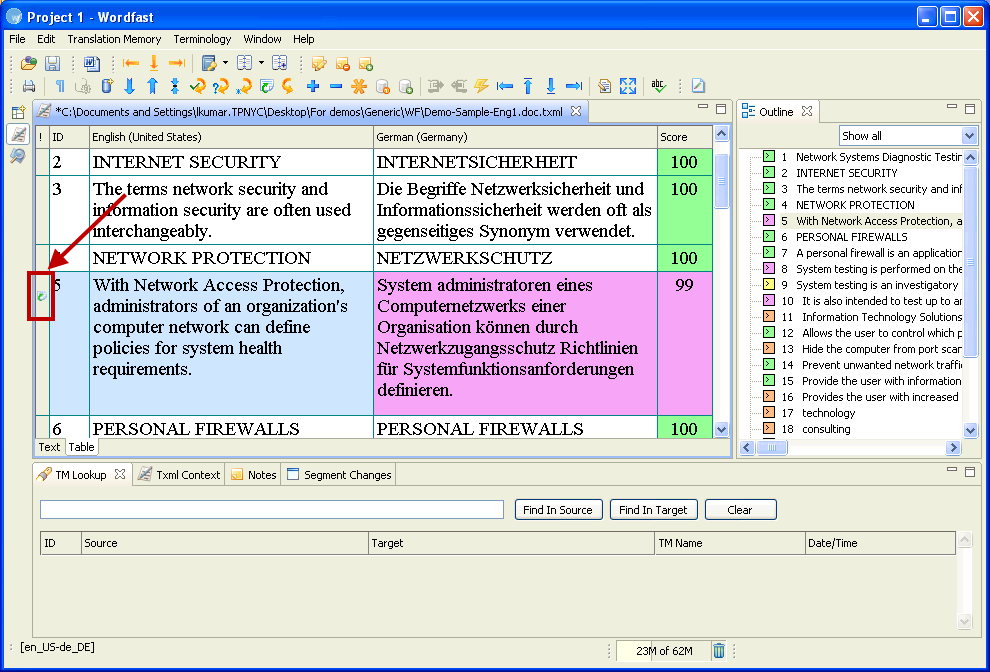Switch to the Text view tab
The height and width of the screenshot is (672, 990).
pyautogui.click(x=49, y=447)
